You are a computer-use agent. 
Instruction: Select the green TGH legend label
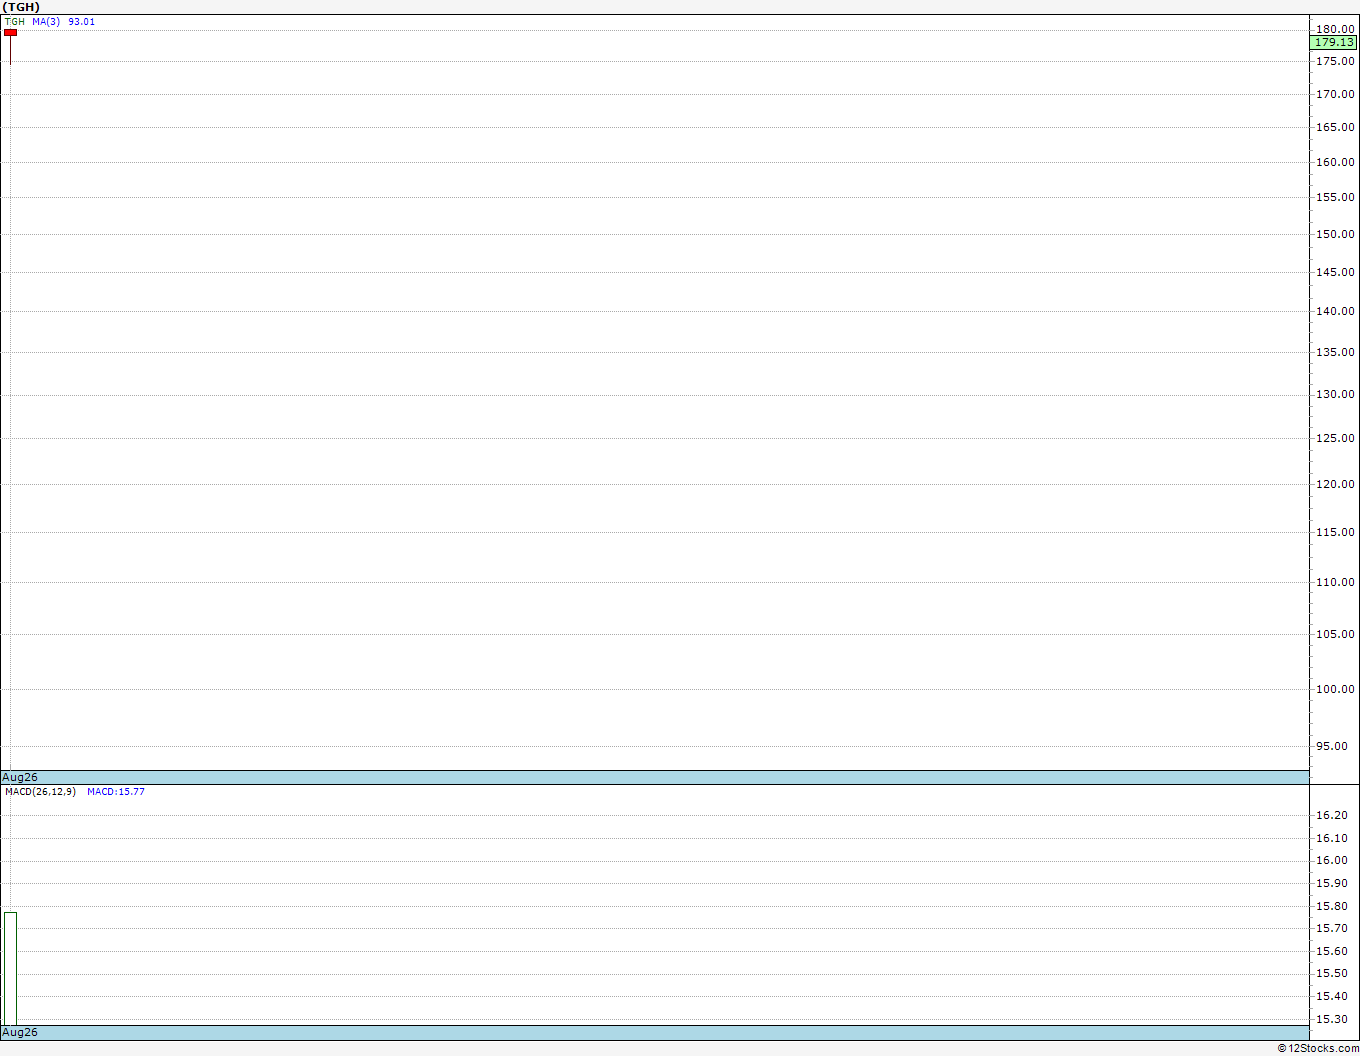point(14,21)
